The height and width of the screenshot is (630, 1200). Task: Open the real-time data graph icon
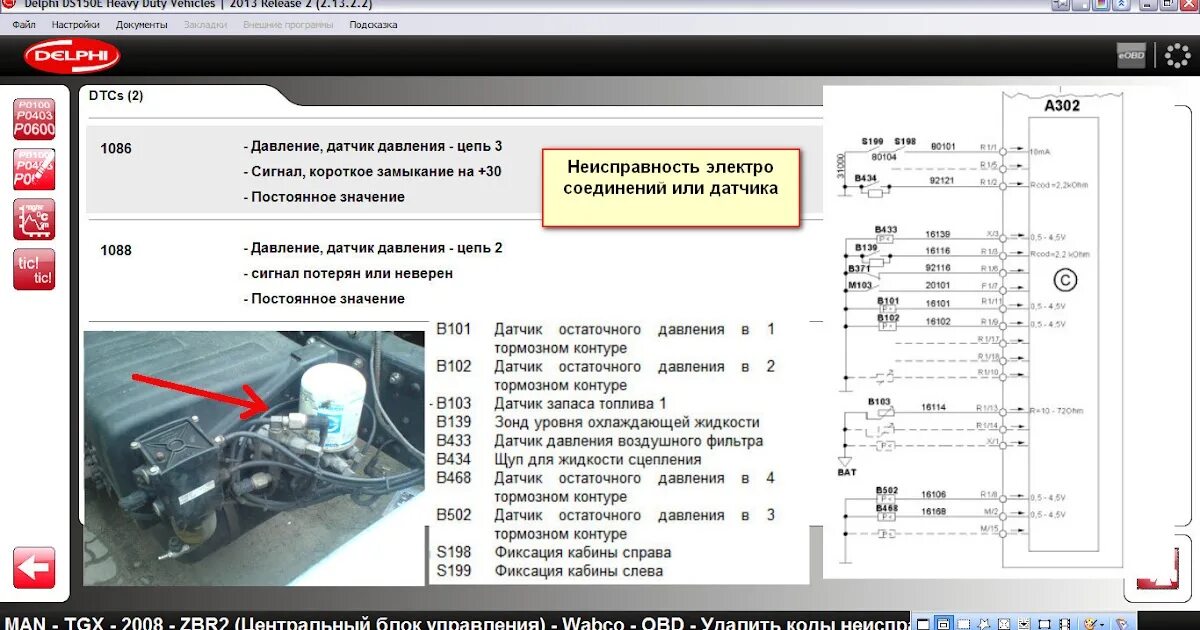click(34, 219)
